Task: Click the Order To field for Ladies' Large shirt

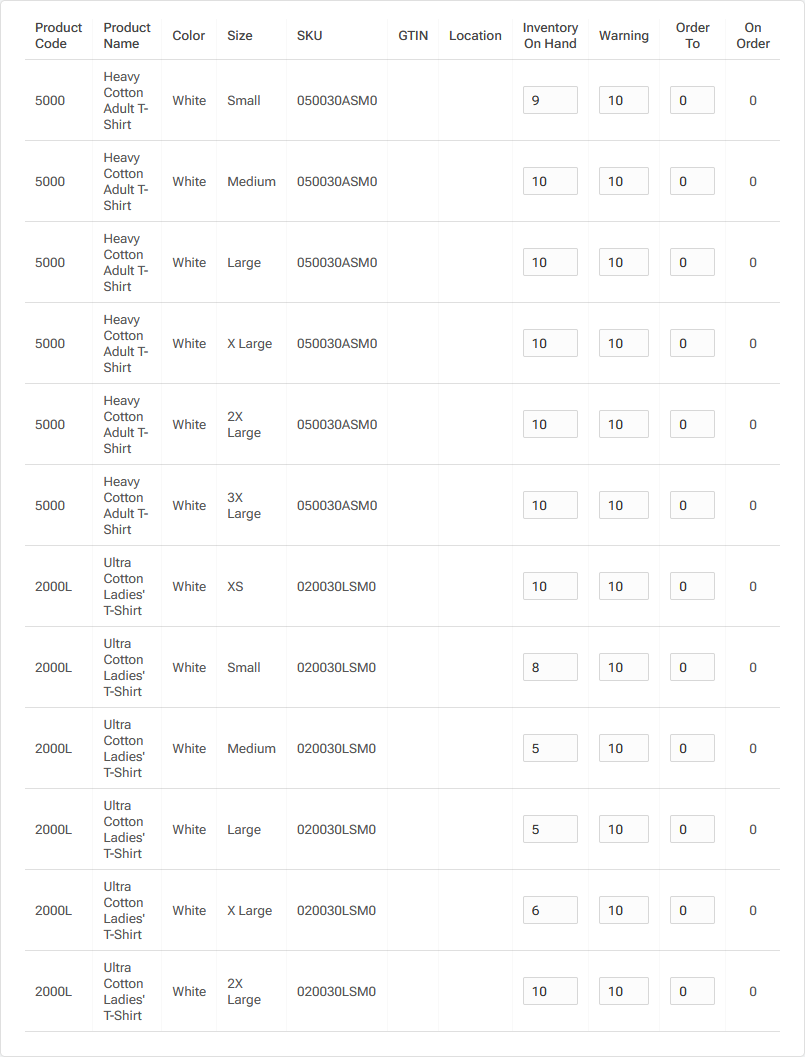Action: click(692, 829)
